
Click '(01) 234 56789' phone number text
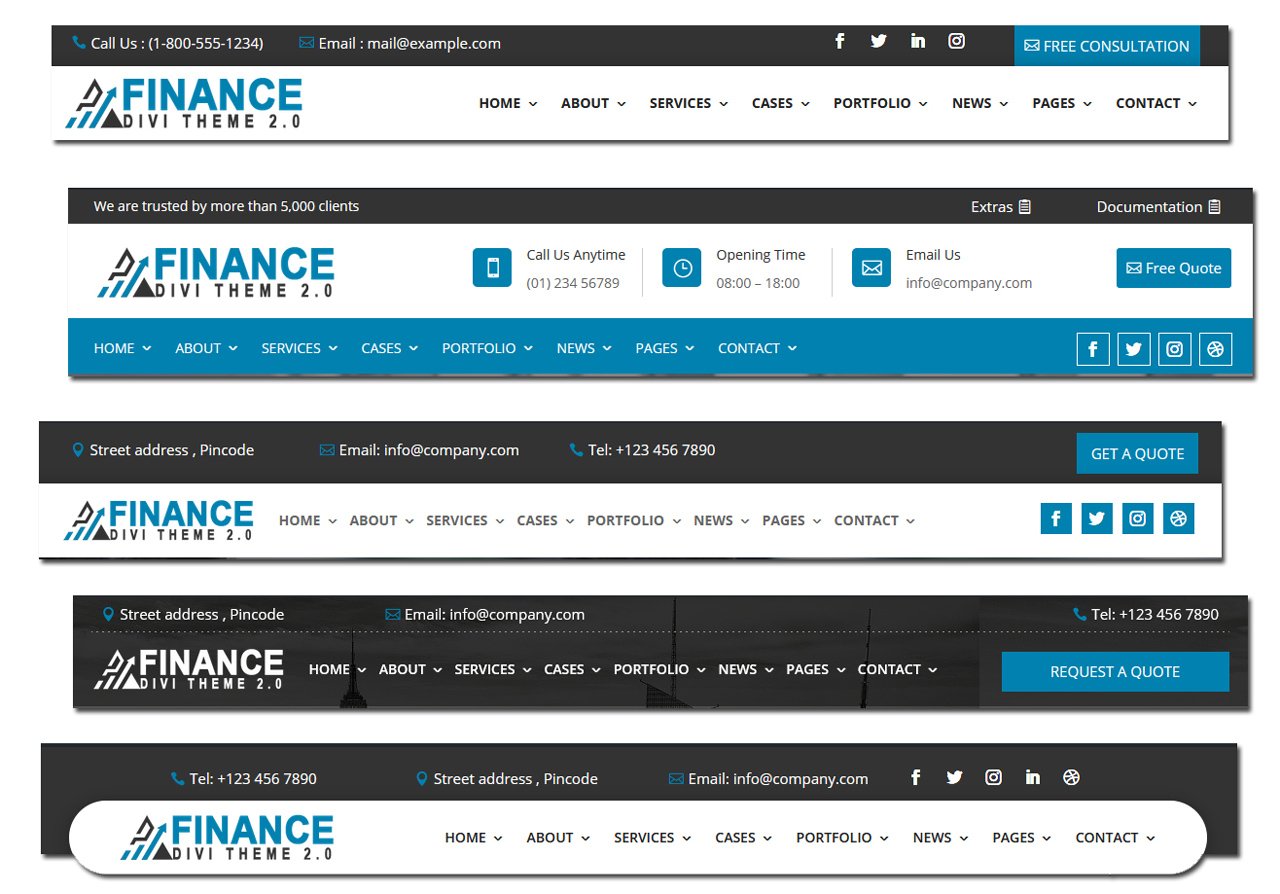click(573, 283)
